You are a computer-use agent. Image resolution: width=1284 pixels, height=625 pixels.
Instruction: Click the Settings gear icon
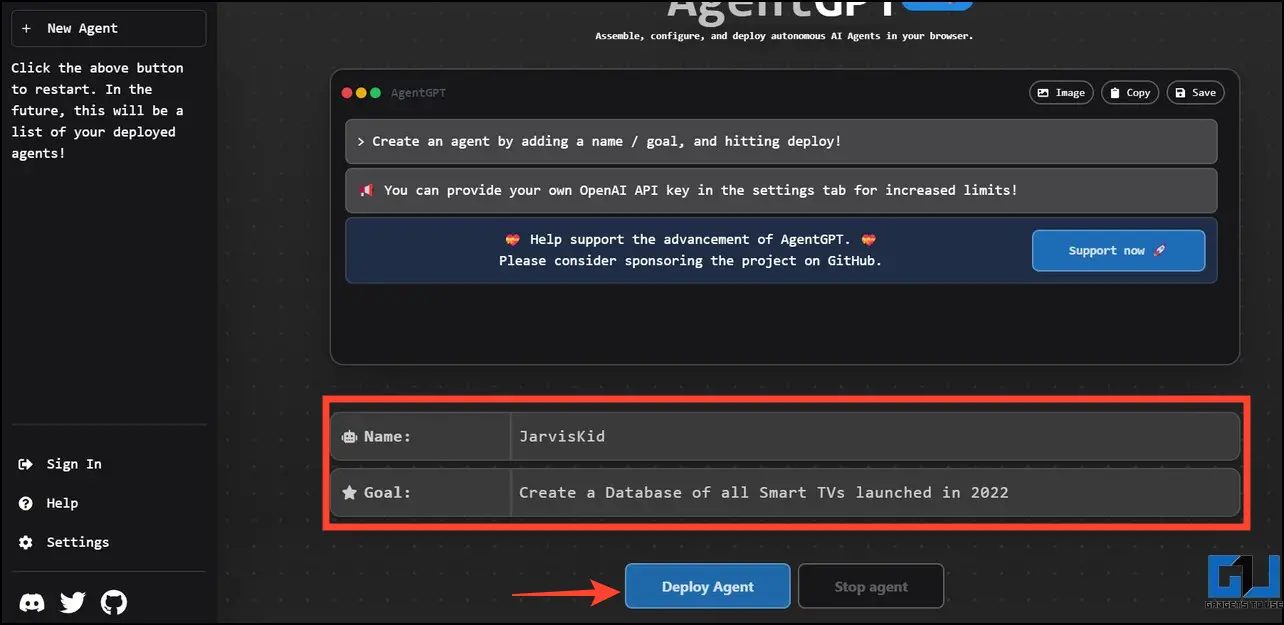click(x=26, y=542)
